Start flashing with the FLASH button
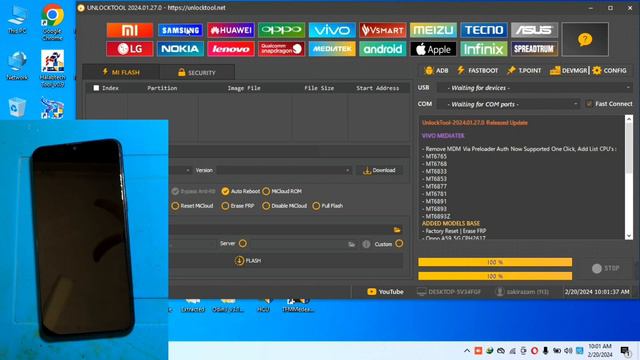The height and width of the screenshot is (360, 640). 248,260
